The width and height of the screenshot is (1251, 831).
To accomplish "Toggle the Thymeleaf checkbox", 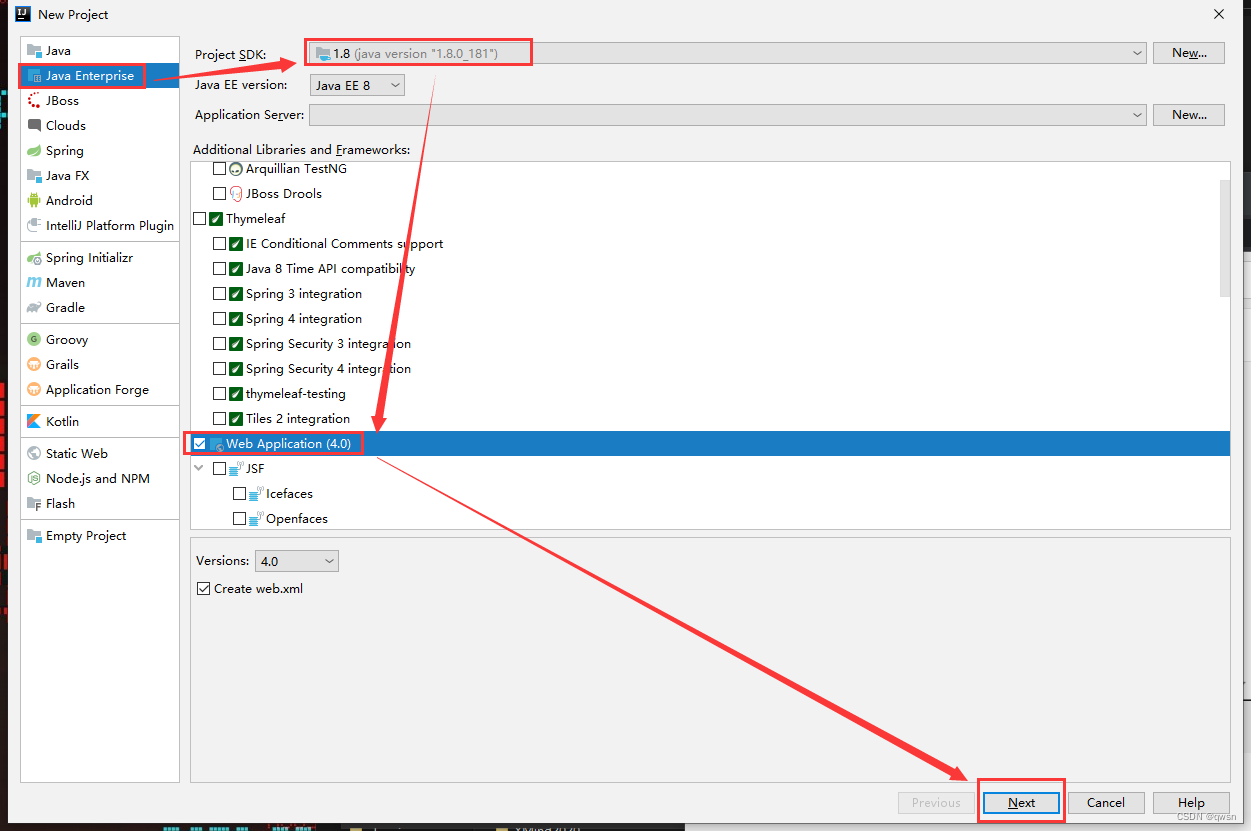I will (x=200, y=219).
